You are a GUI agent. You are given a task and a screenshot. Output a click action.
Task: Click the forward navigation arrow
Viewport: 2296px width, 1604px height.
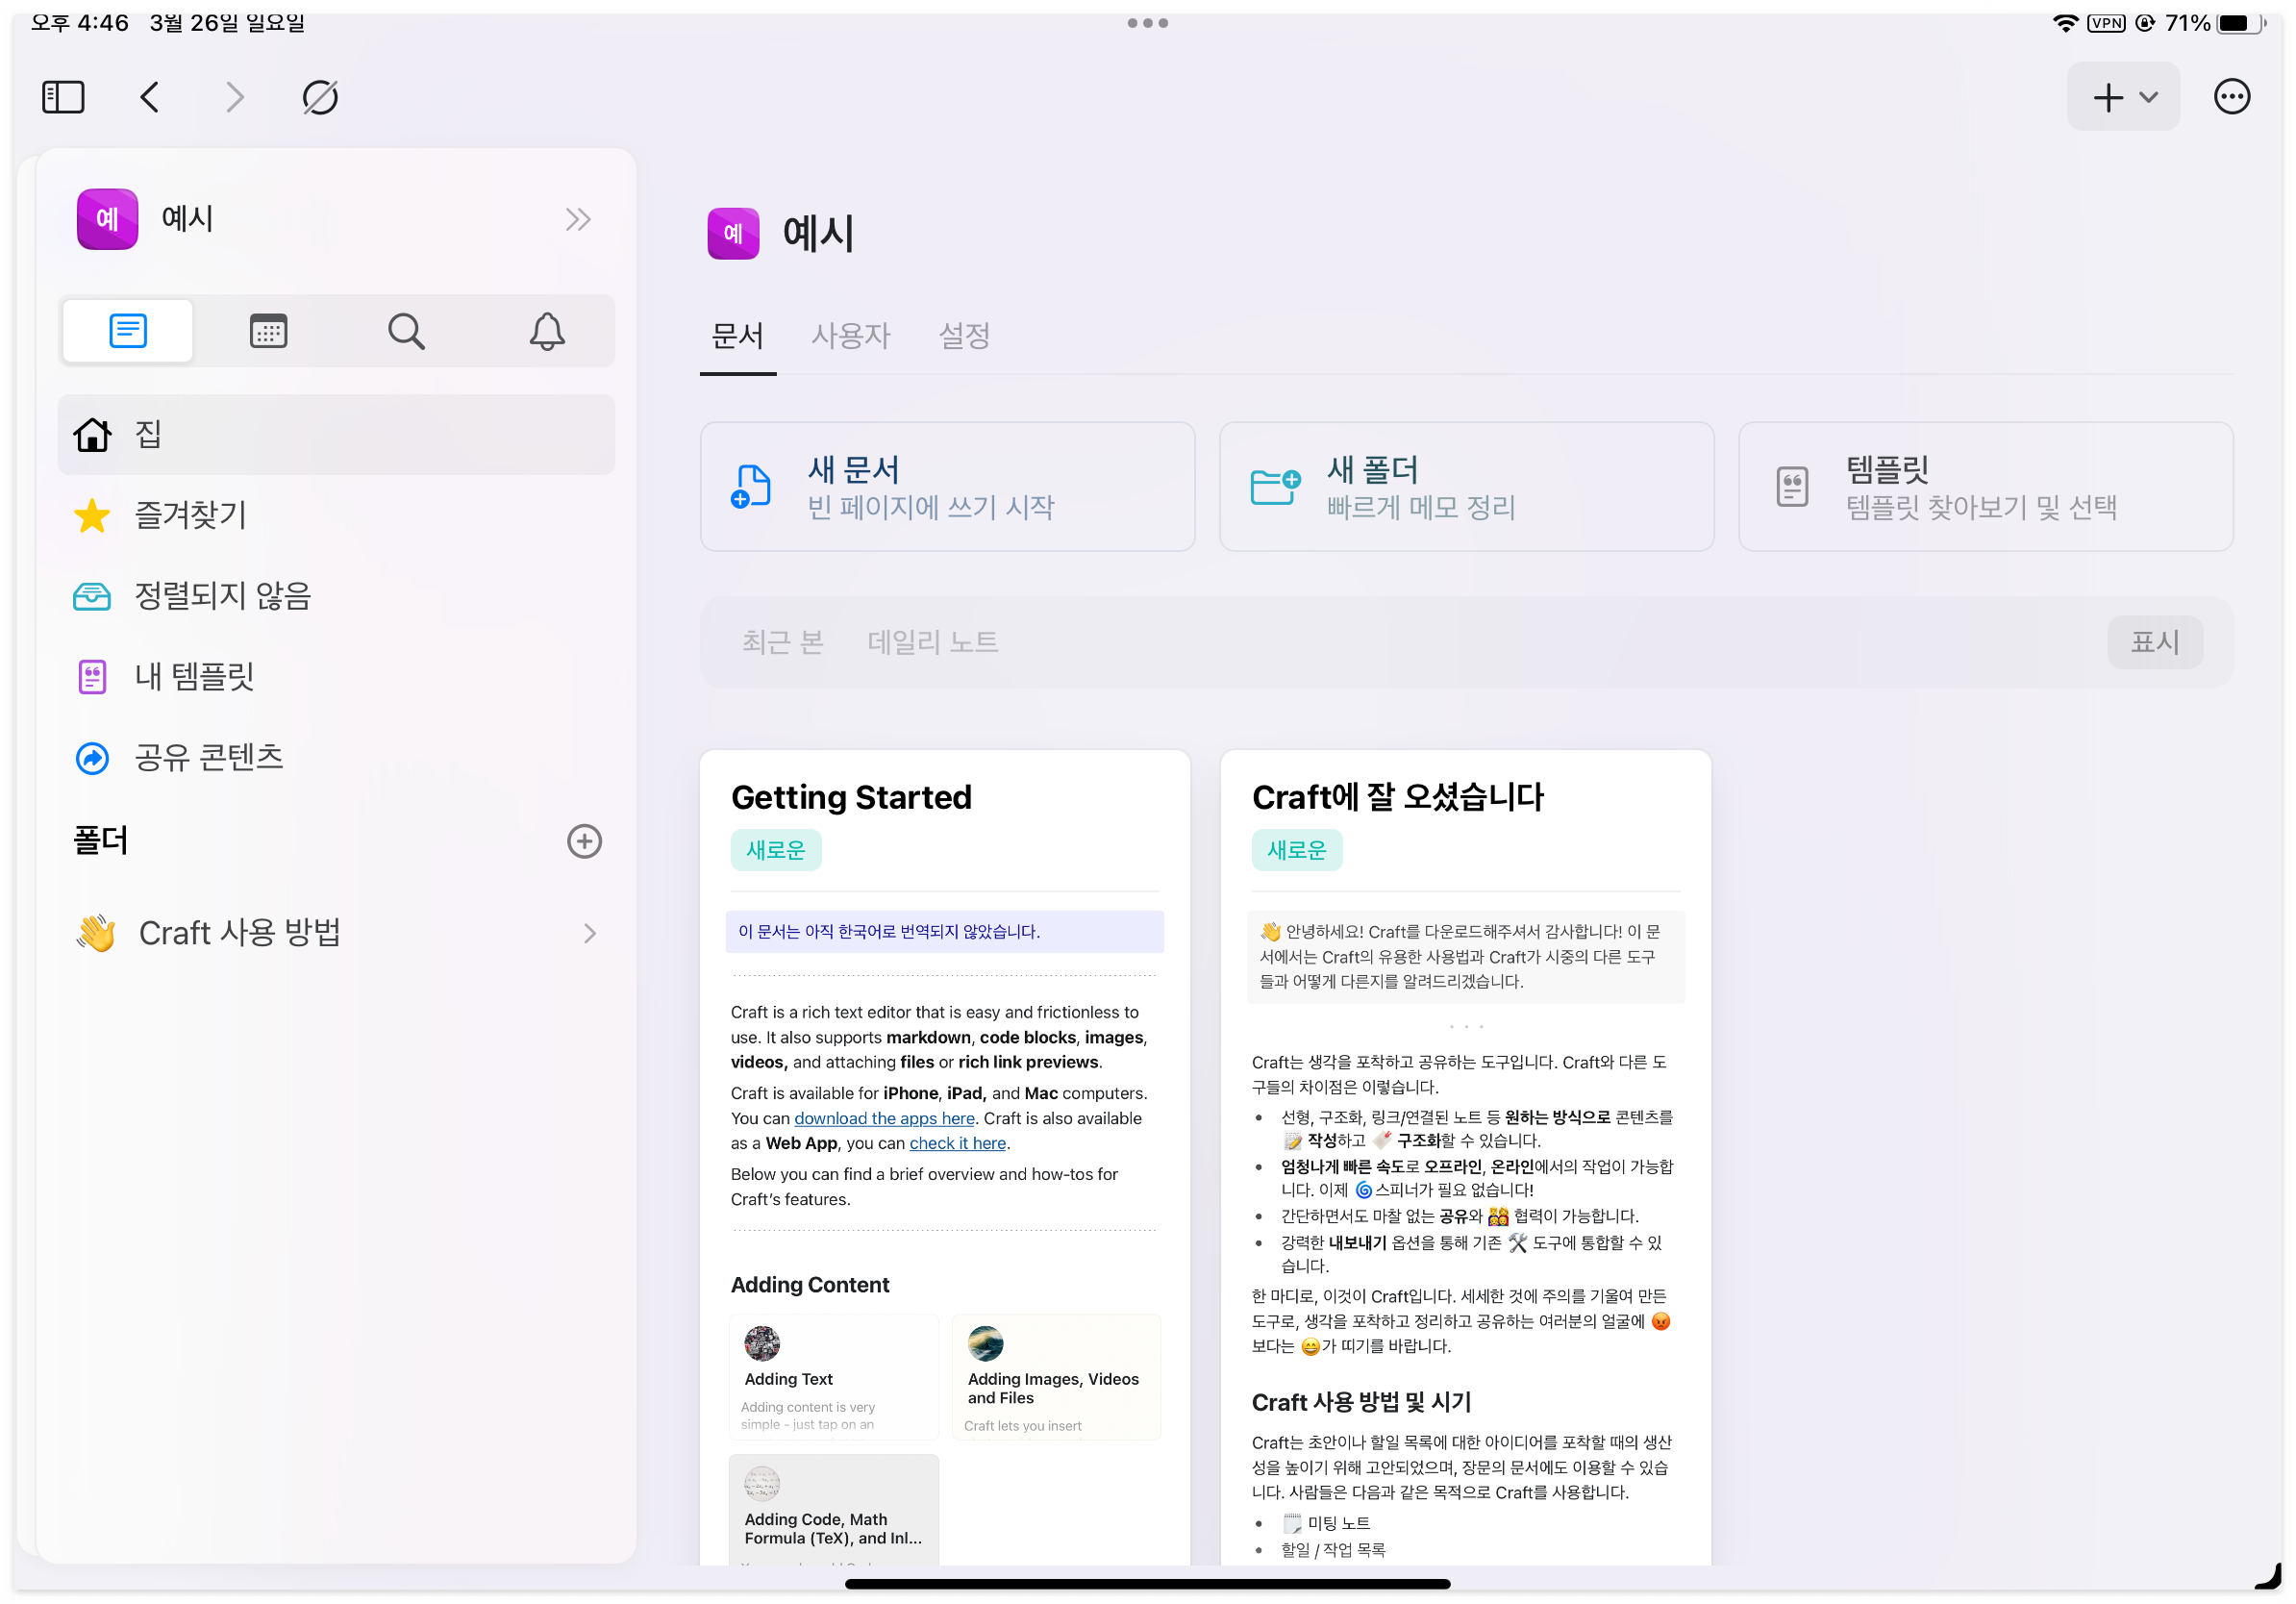pyautogui.click(x=234, y=96)
